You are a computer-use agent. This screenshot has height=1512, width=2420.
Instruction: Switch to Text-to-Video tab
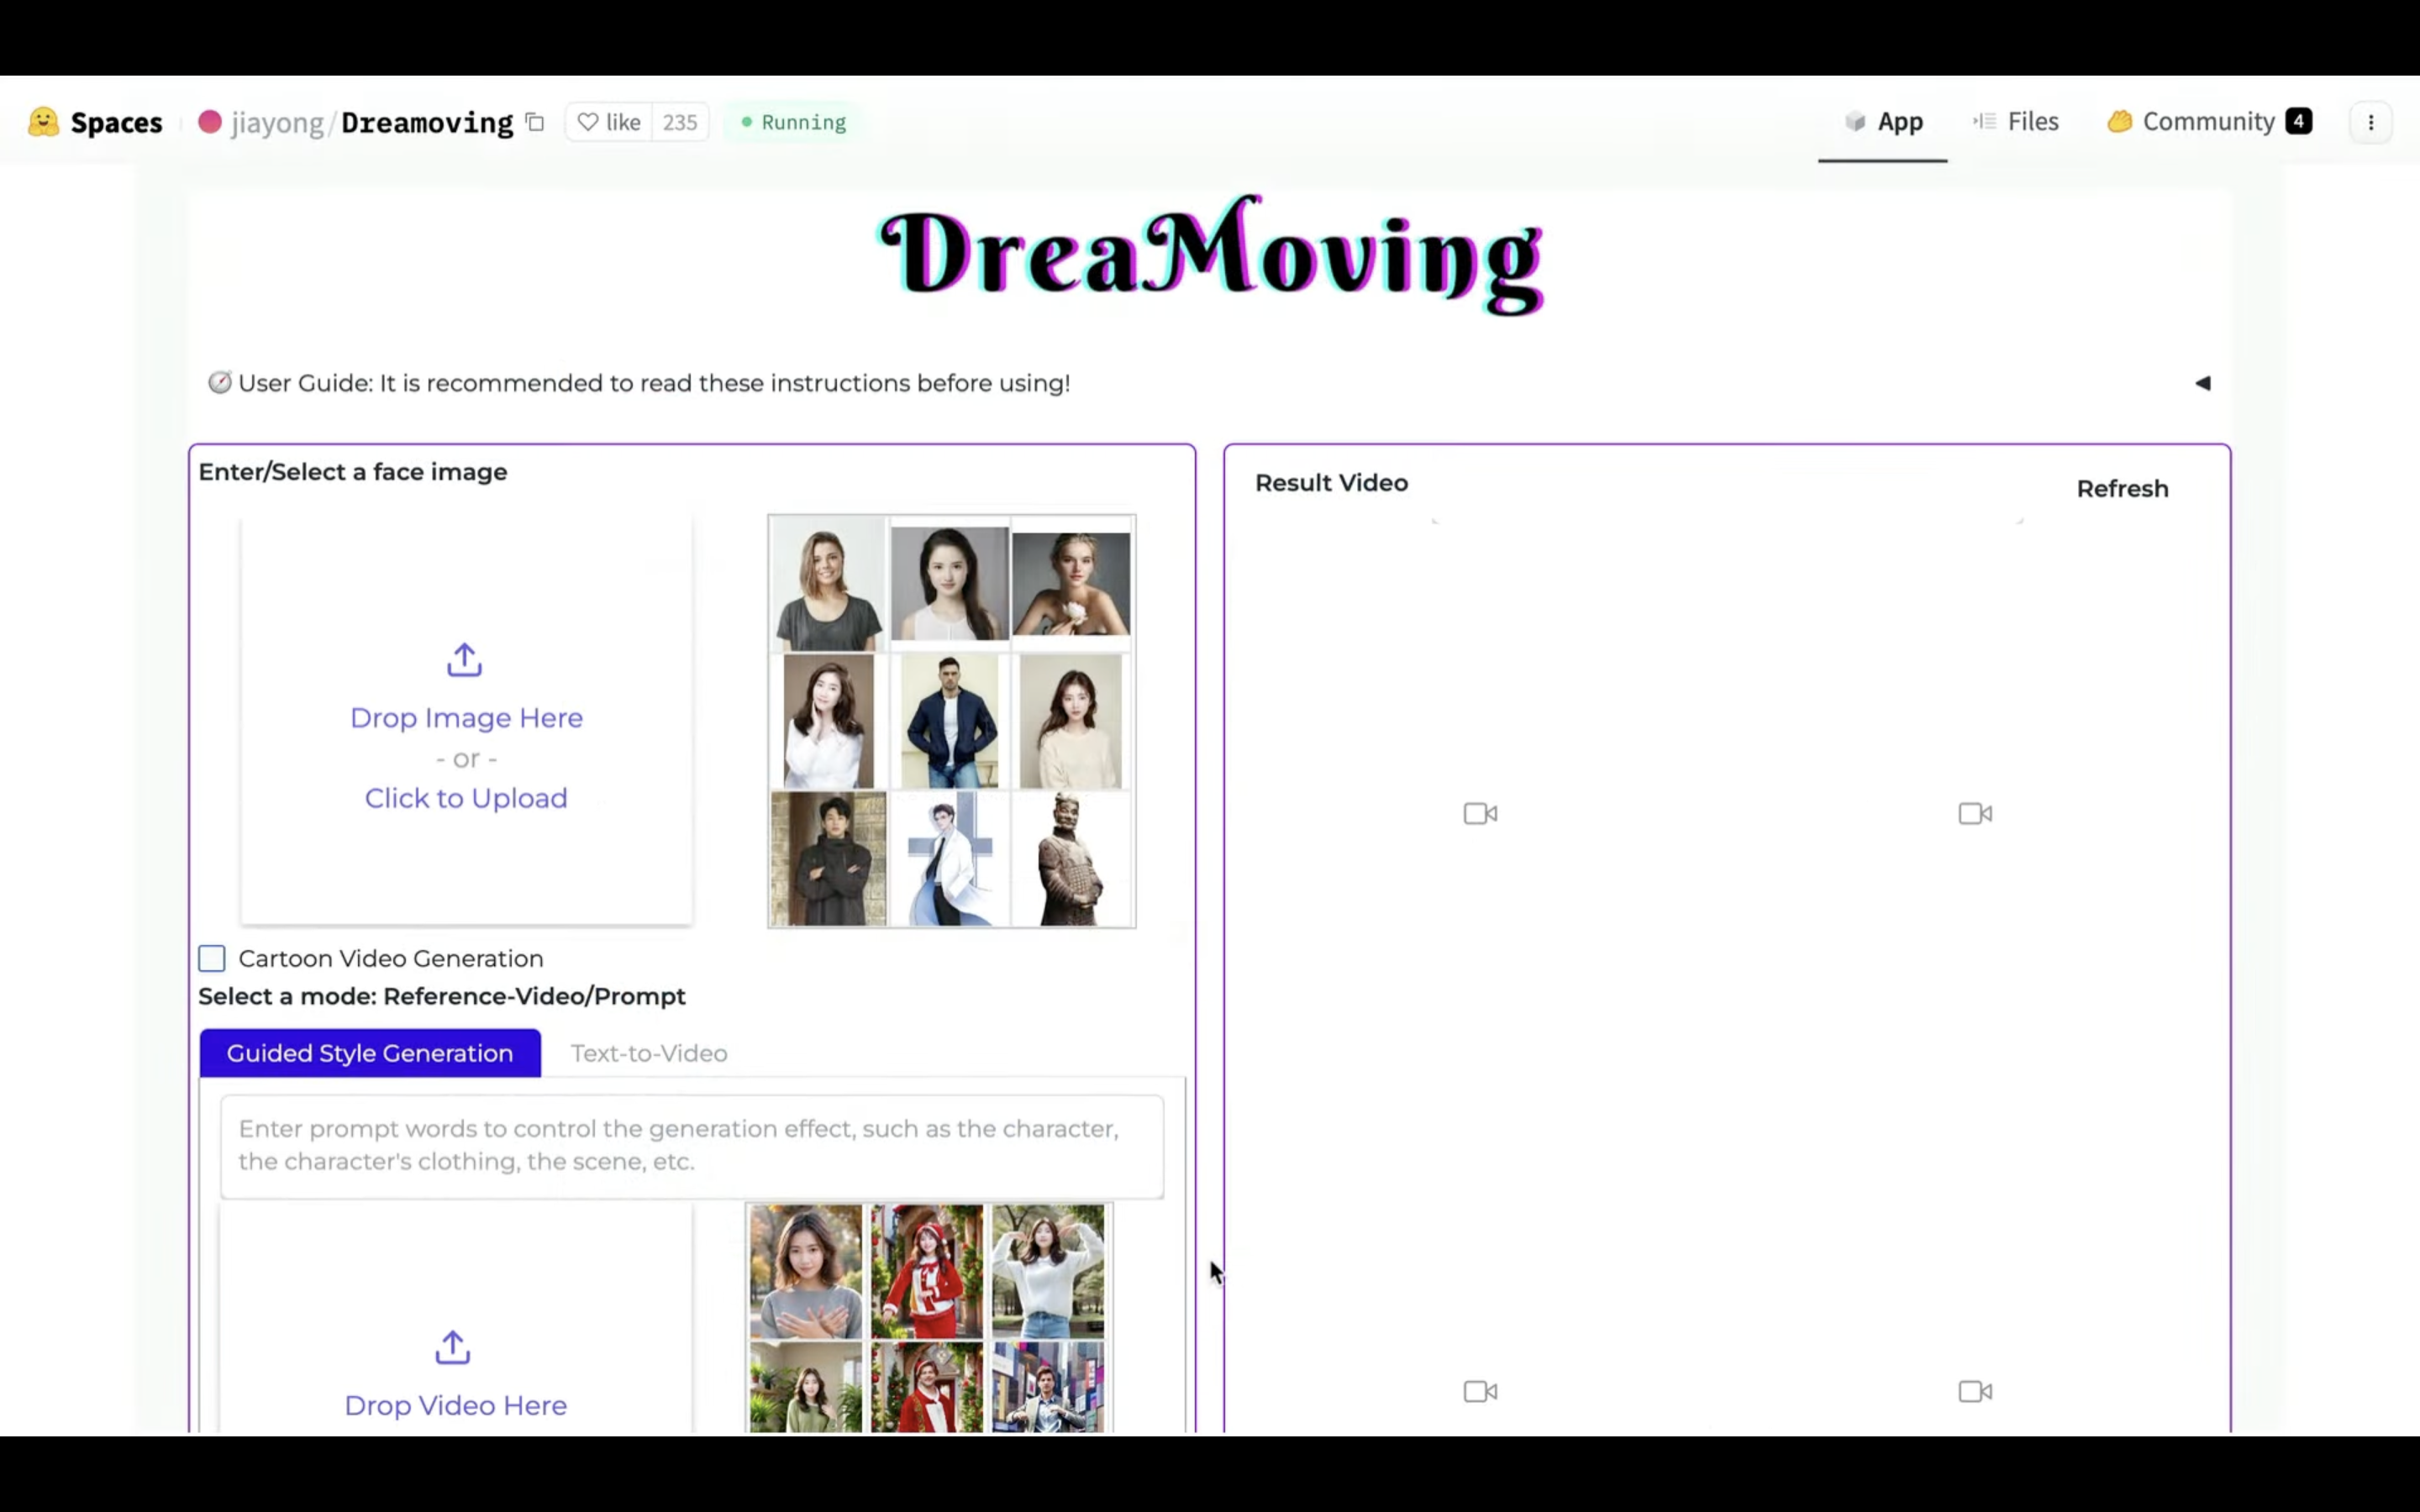coord(649,1053)
